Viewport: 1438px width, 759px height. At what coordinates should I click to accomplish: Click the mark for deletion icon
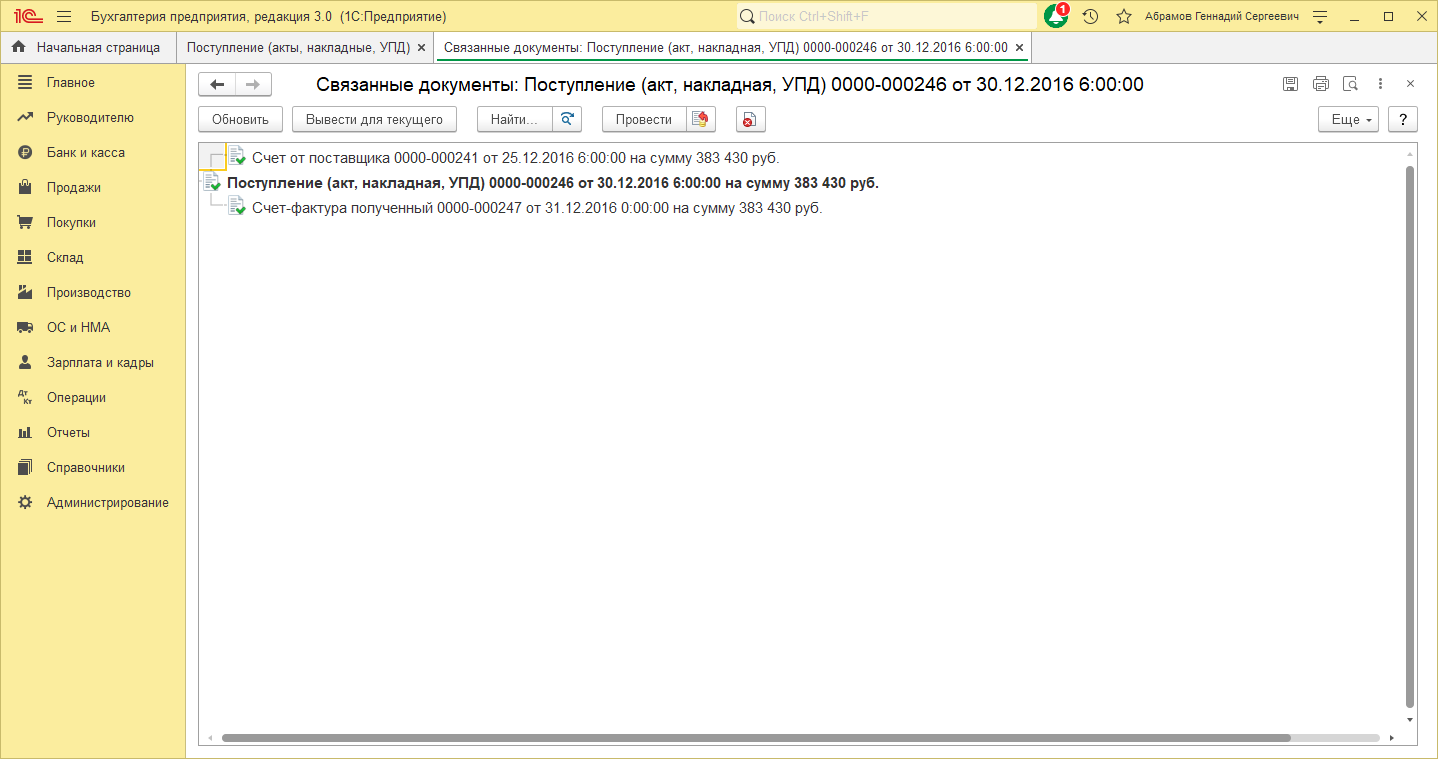tap(750, 120)
